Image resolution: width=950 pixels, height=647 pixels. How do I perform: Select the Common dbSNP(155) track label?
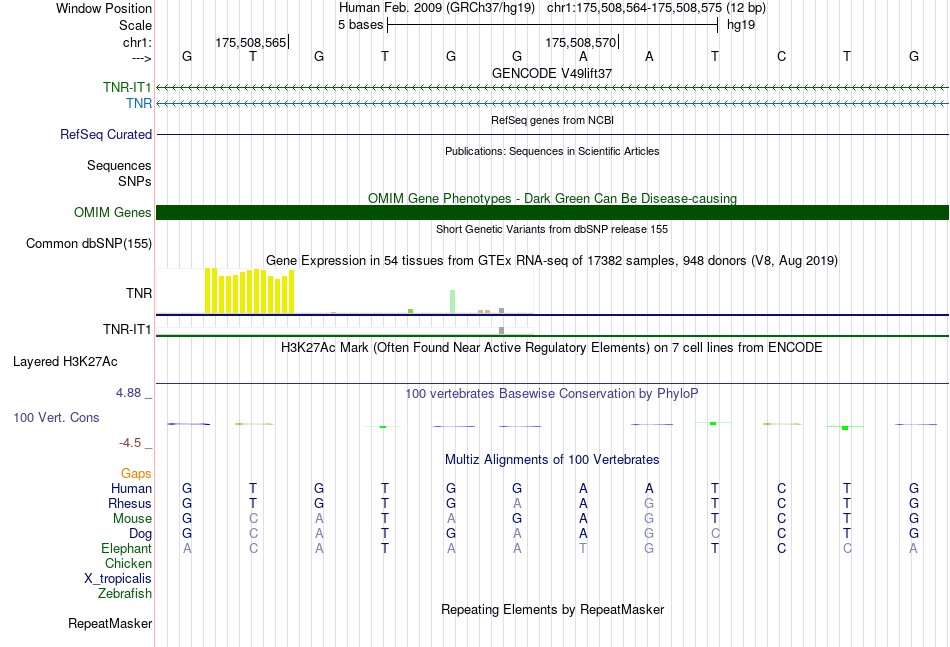click(x=89, y=244)
